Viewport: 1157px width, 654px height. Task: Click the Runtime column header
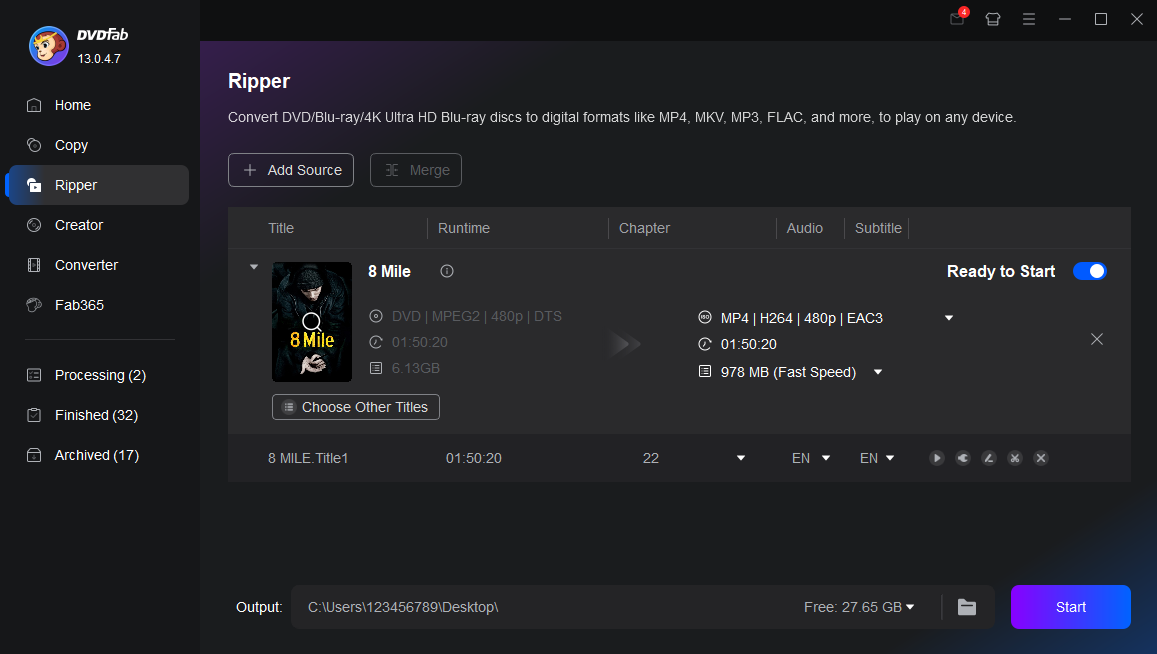click(x=463, y=228)
